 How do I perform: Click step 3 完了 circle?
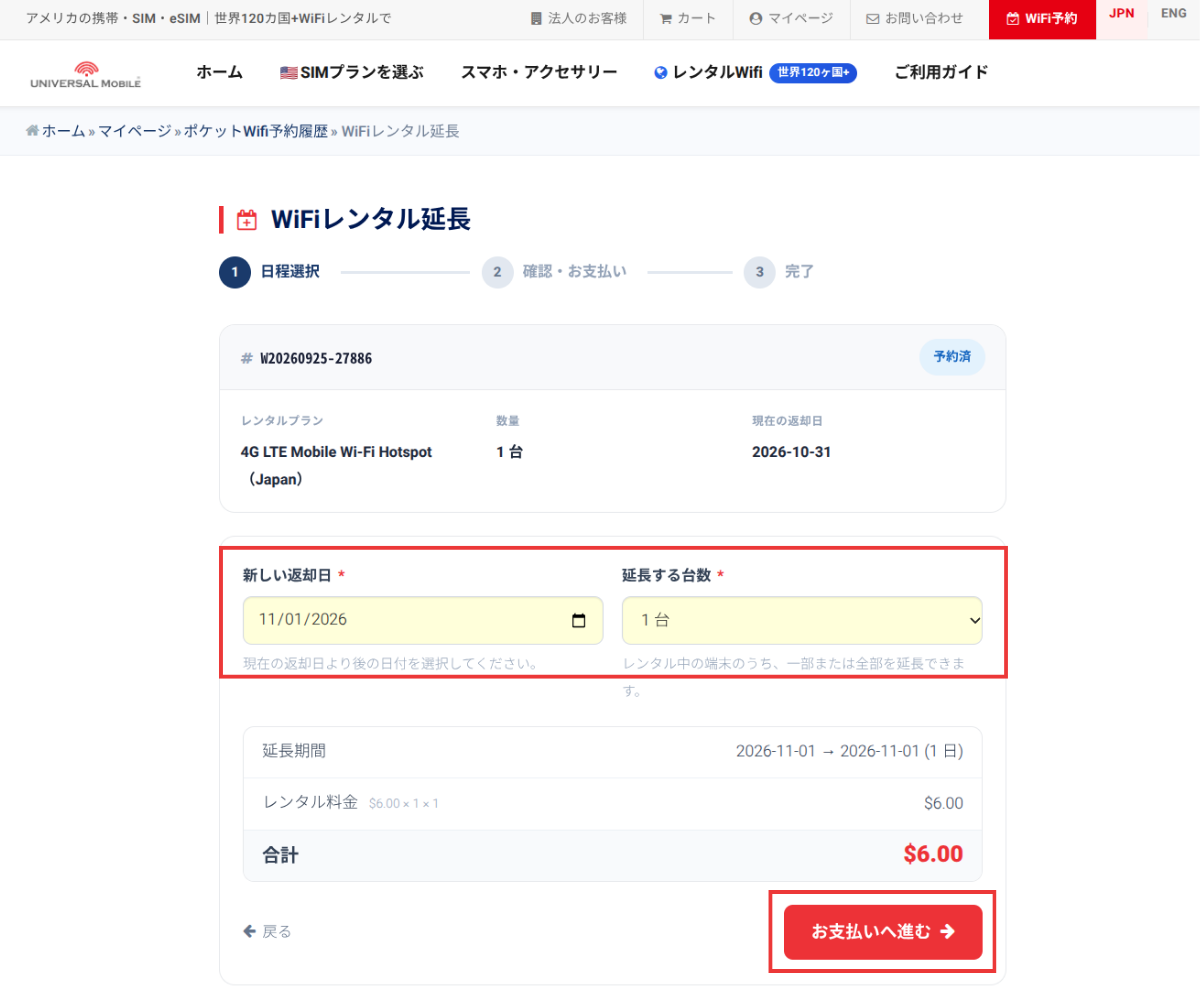point(760,272)
